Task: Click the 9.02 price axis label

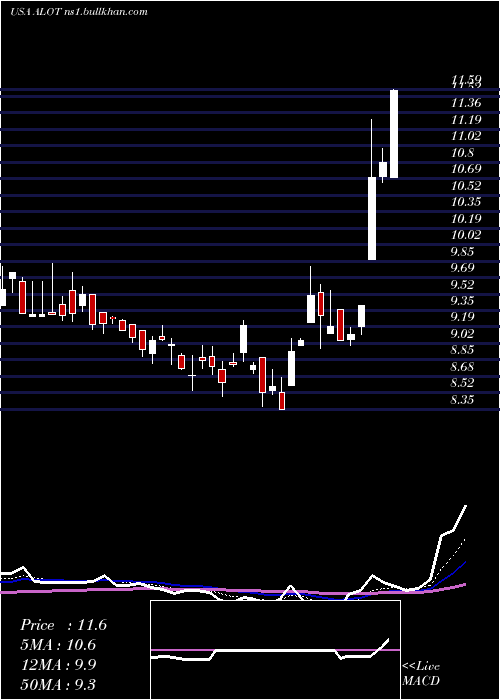Action: [462, 334]
